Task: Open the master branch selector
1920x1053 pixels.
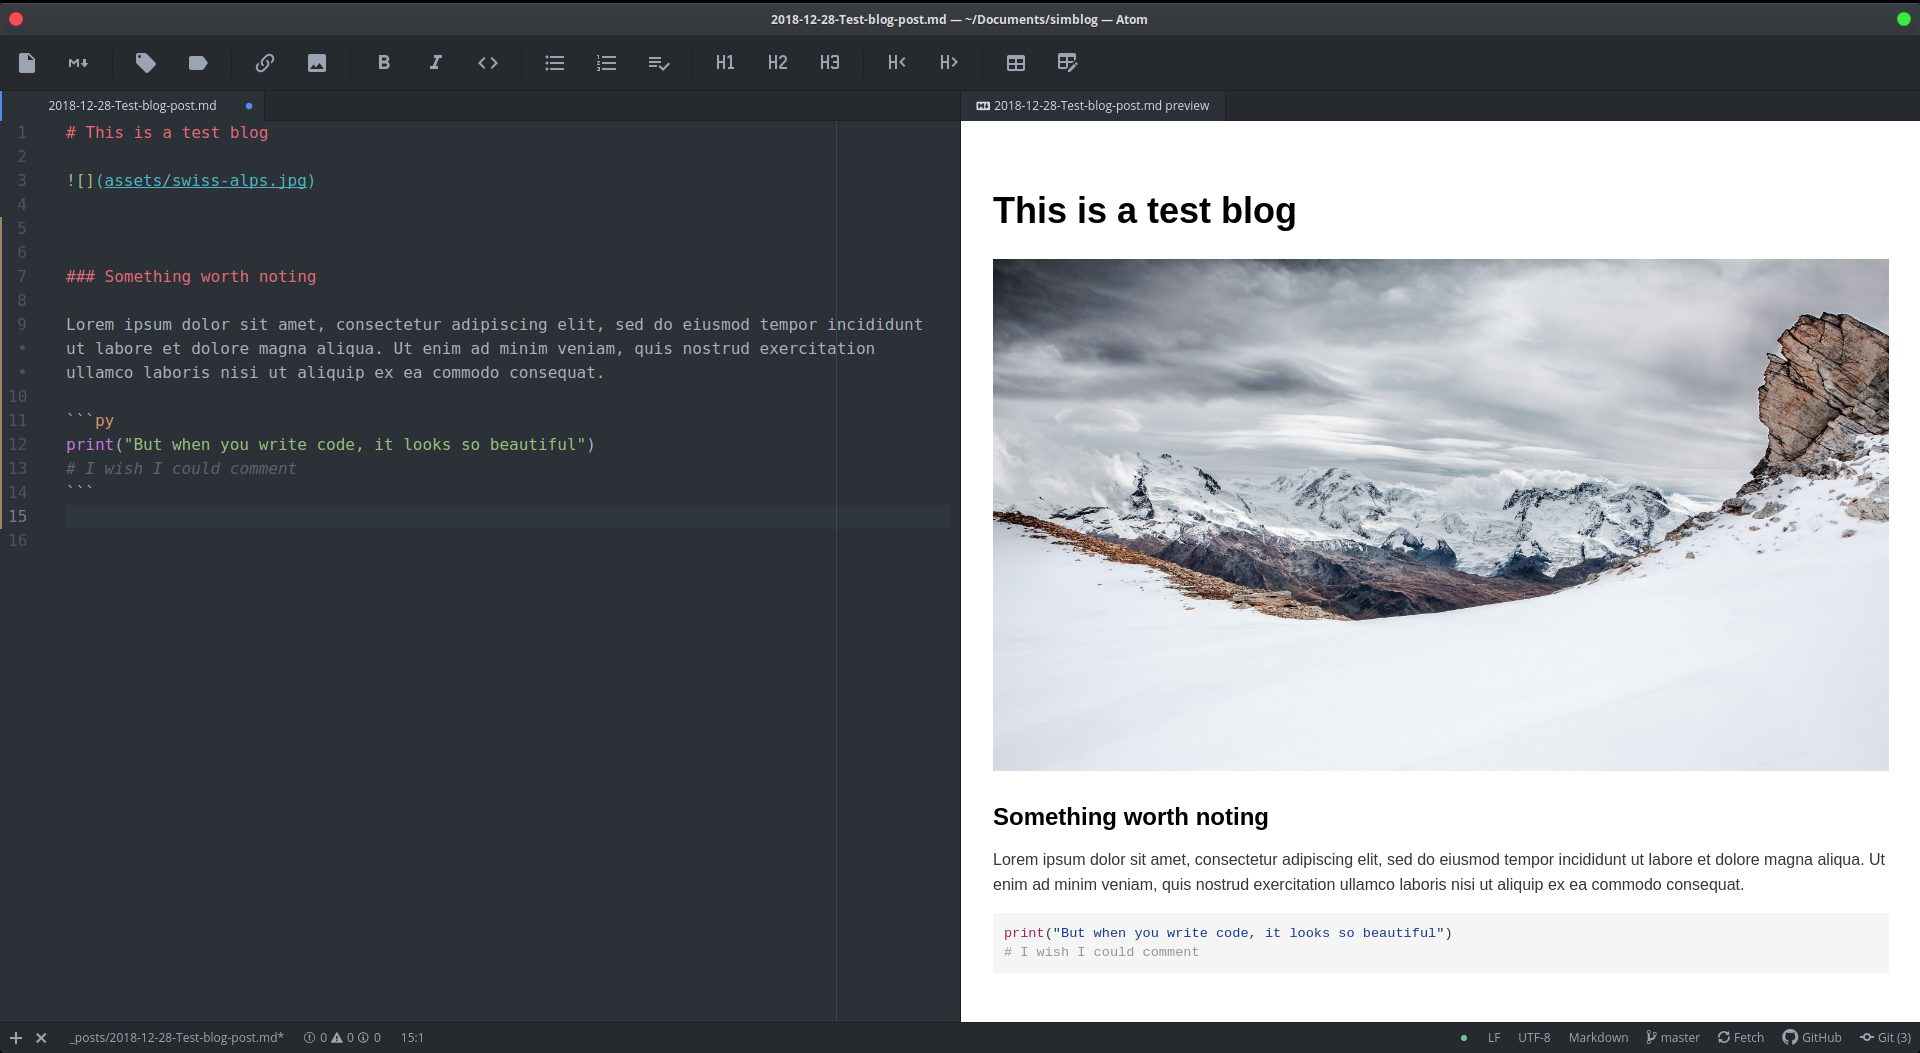Action: [1673, 1038]
